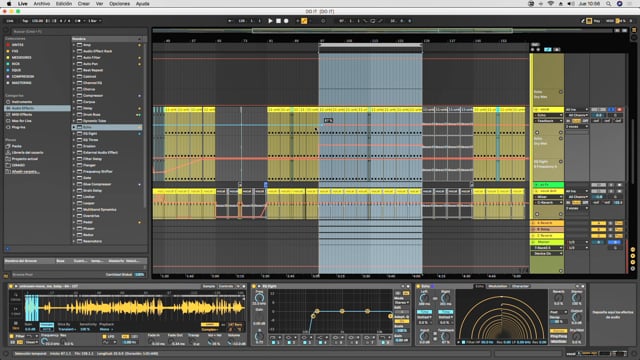
Task: Start playback with the Play button
Action: 270,21
